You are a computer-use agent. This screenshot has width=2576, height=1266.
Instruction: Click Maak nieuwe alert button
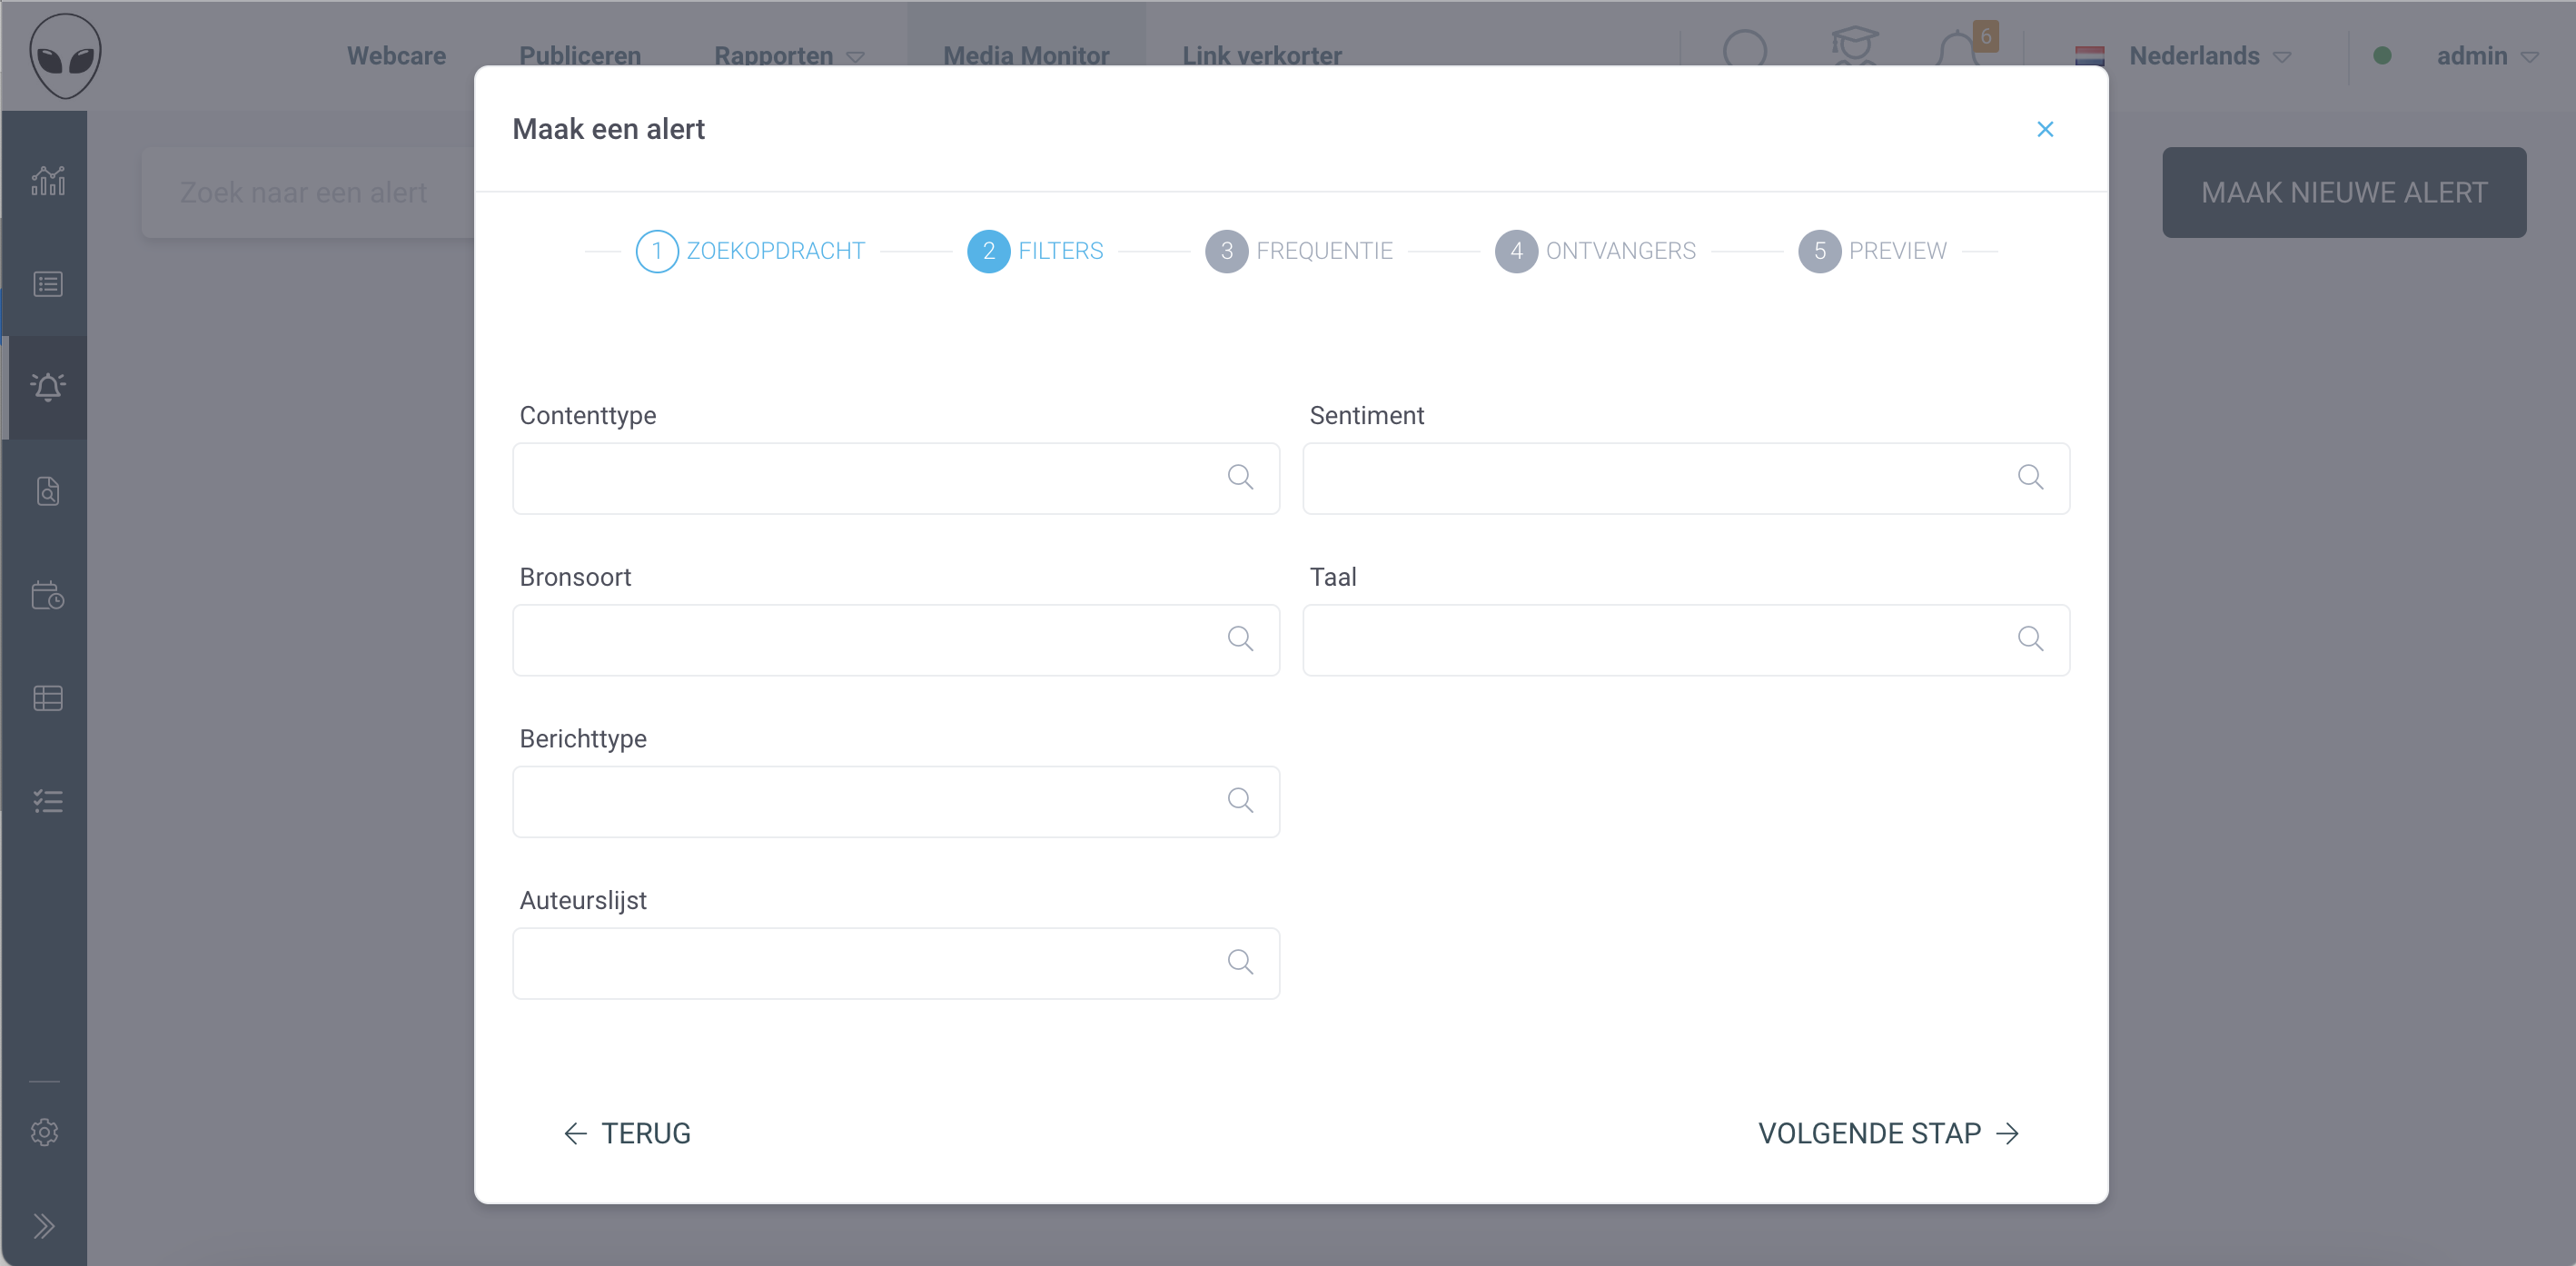pos(2344,192)
